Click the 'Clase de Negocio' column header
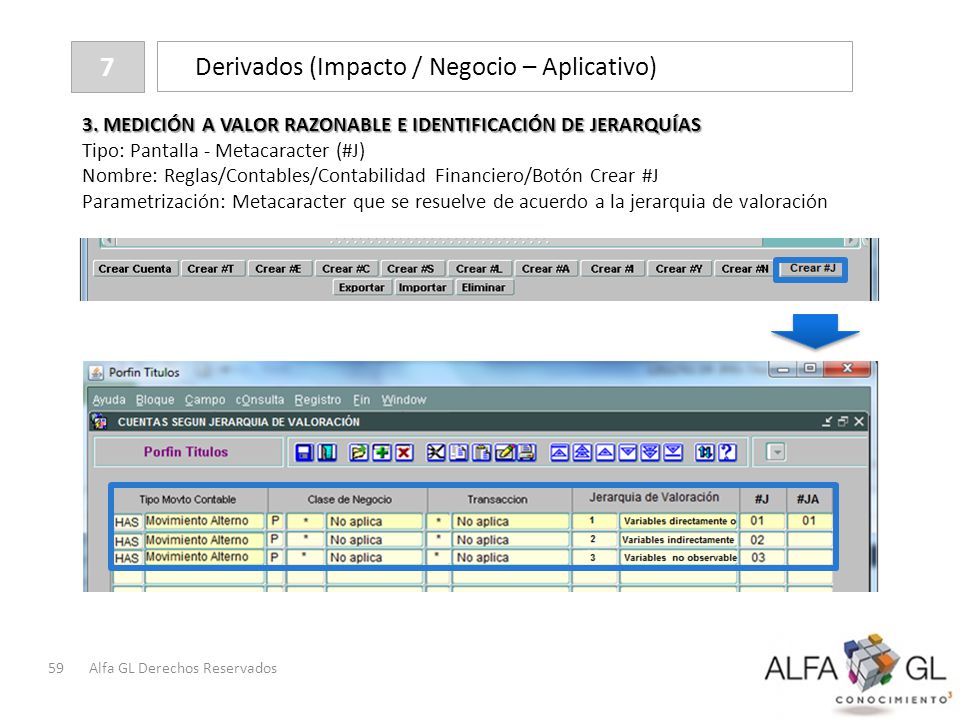Screen dimensions: 960x720 (350, 500)
